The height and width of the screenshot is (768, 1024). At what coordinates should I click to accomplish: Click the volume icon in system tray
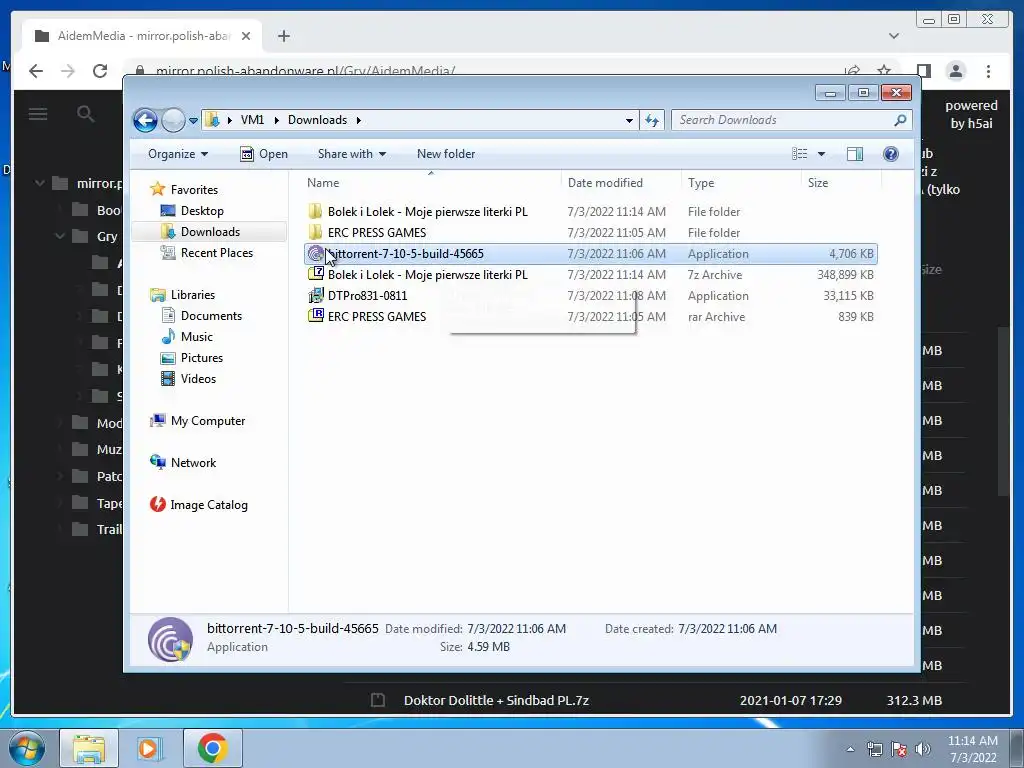923,749
